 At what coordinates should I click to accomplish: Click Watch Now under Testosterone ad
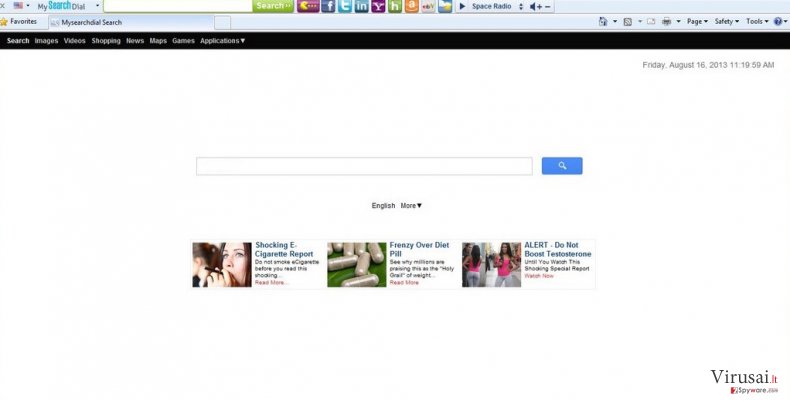[x=539, y=276]
